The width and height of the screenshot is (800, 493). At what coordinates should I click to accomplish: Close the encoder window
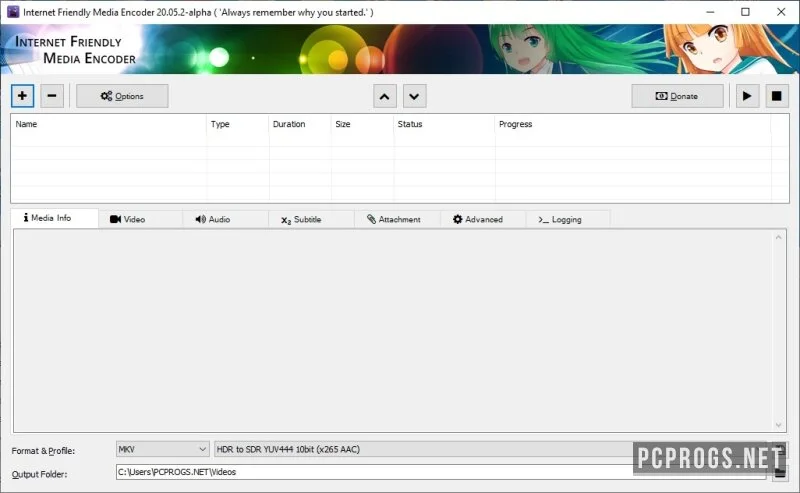point(781,12)
